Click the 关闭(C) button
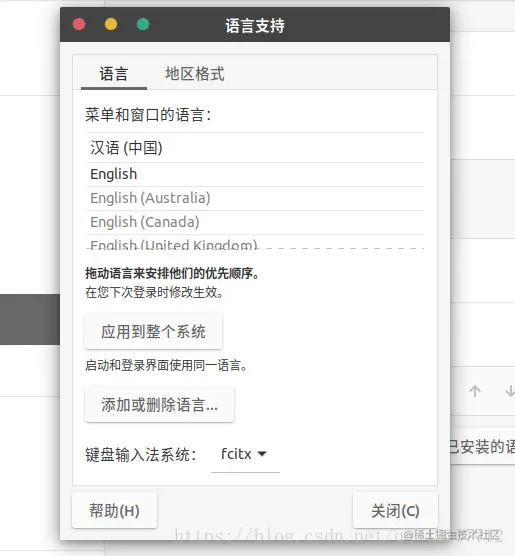This screenshot has width=515, height=556. [x=395, y=511]
